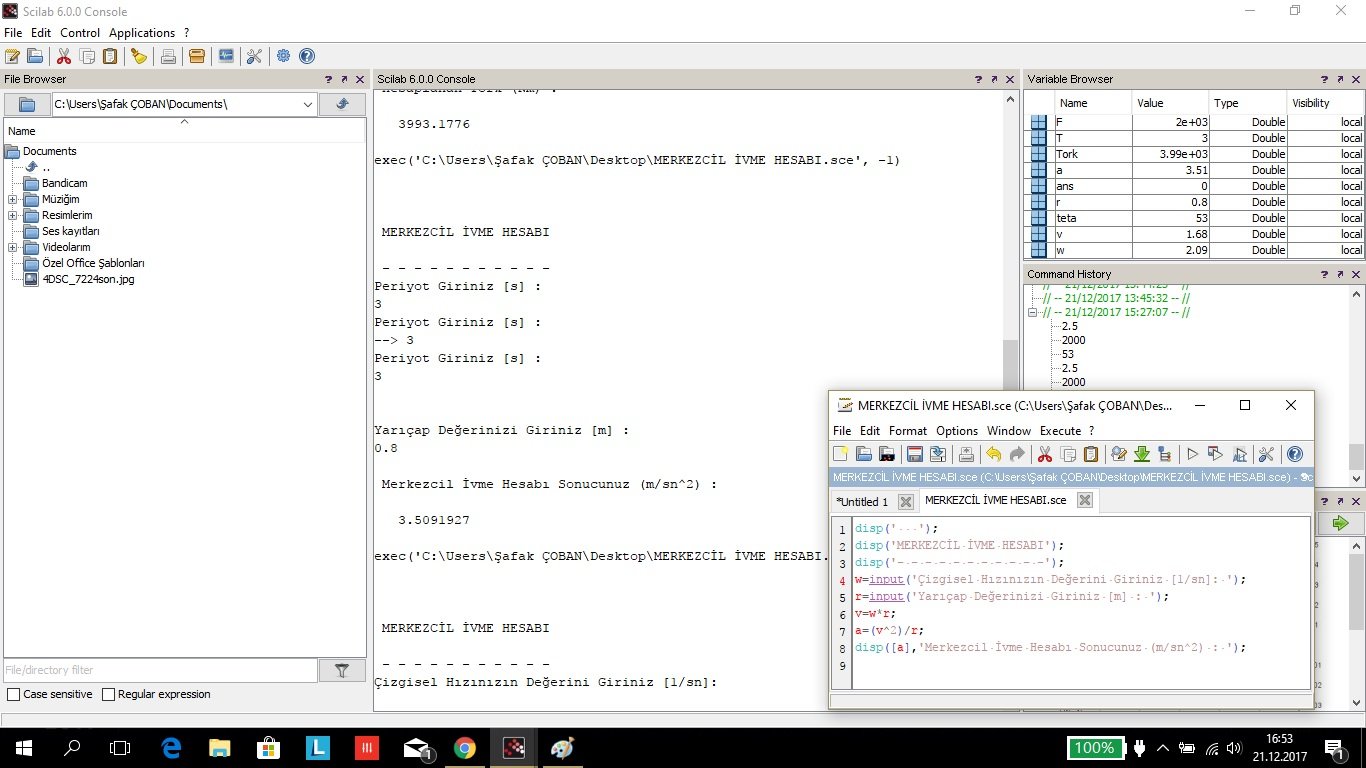Viewport: 1366px width, 768px height.
Task: Go to parent directory in File Browser
Action: point(343,104)
